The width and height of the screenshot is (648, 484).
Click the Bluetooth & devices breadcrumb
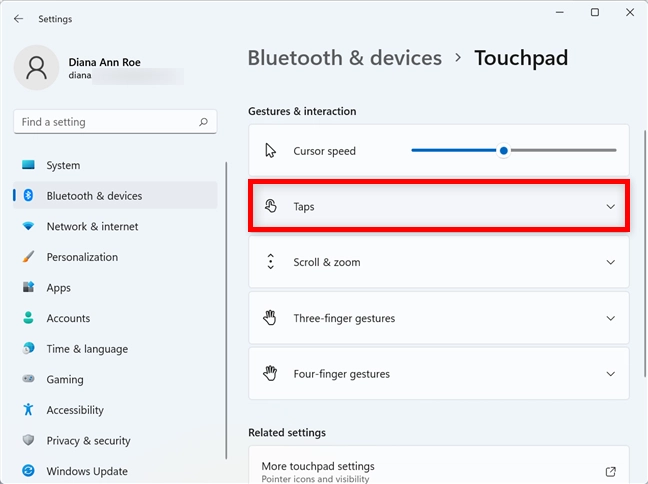tap(345, 58)
